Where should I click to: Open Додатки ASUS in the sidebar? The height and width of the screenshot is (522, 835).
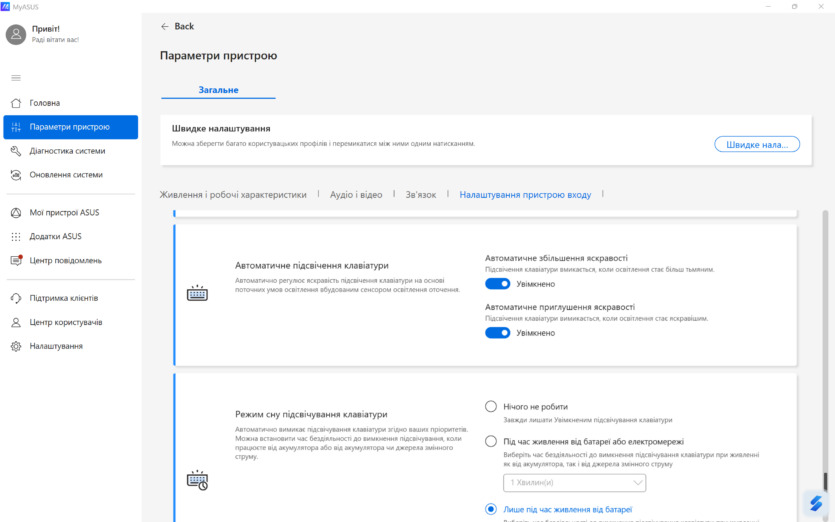click(x=70, y=236)
